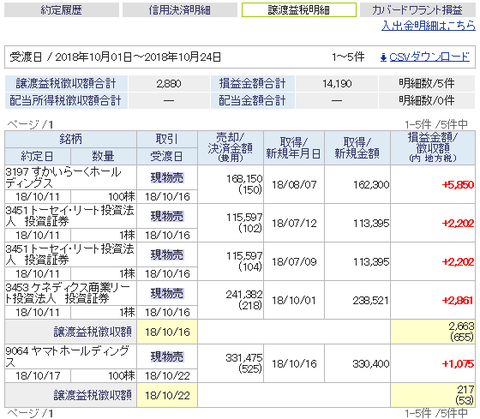Click the 譲渡益税徴収額合計 label
The image size is (480, 419).
(66, 83)
